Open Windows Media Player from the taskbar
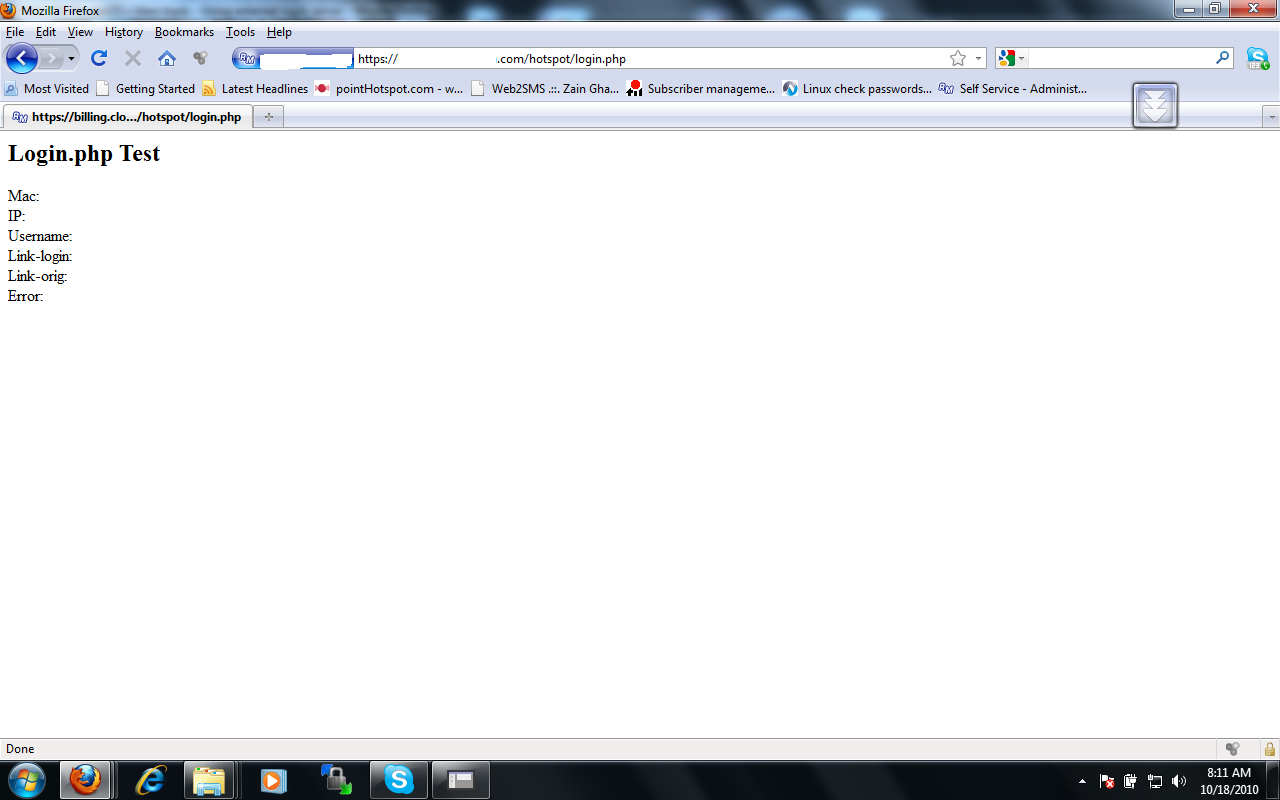 (271, 779)
